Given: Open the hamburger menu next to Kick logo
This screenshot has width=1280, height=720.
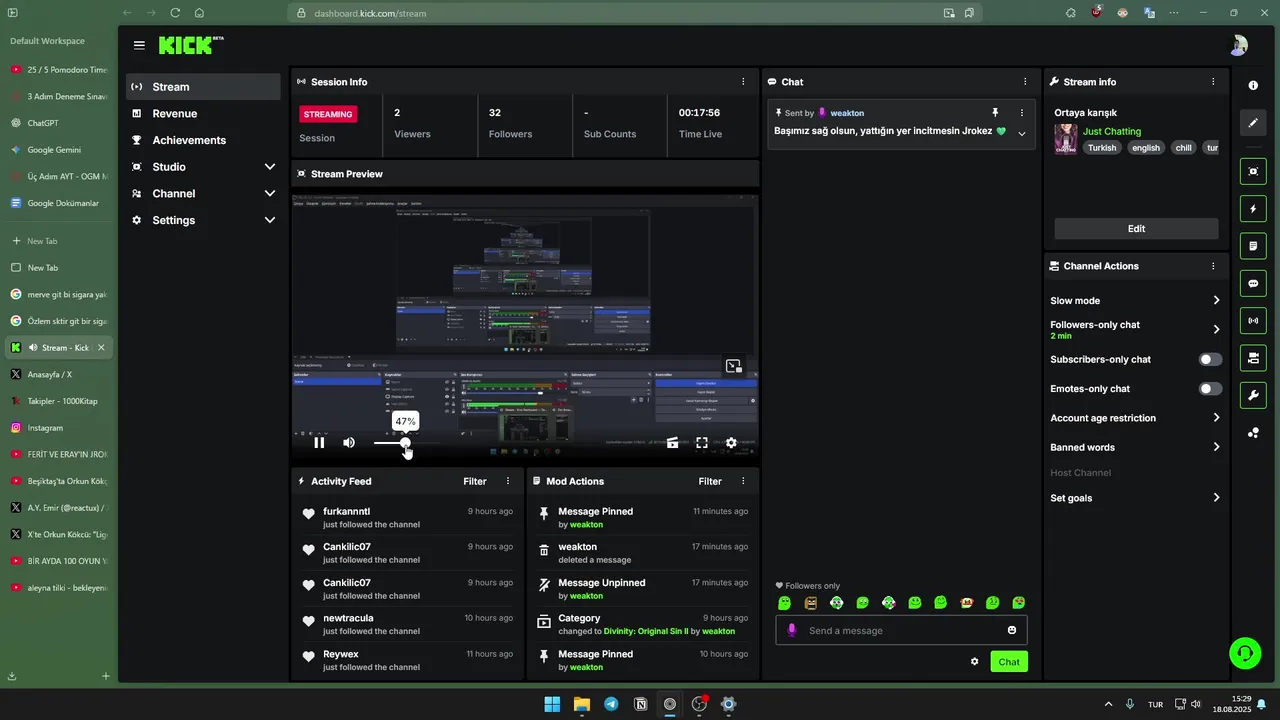Looking at the screenshot, I should [139, 45].
